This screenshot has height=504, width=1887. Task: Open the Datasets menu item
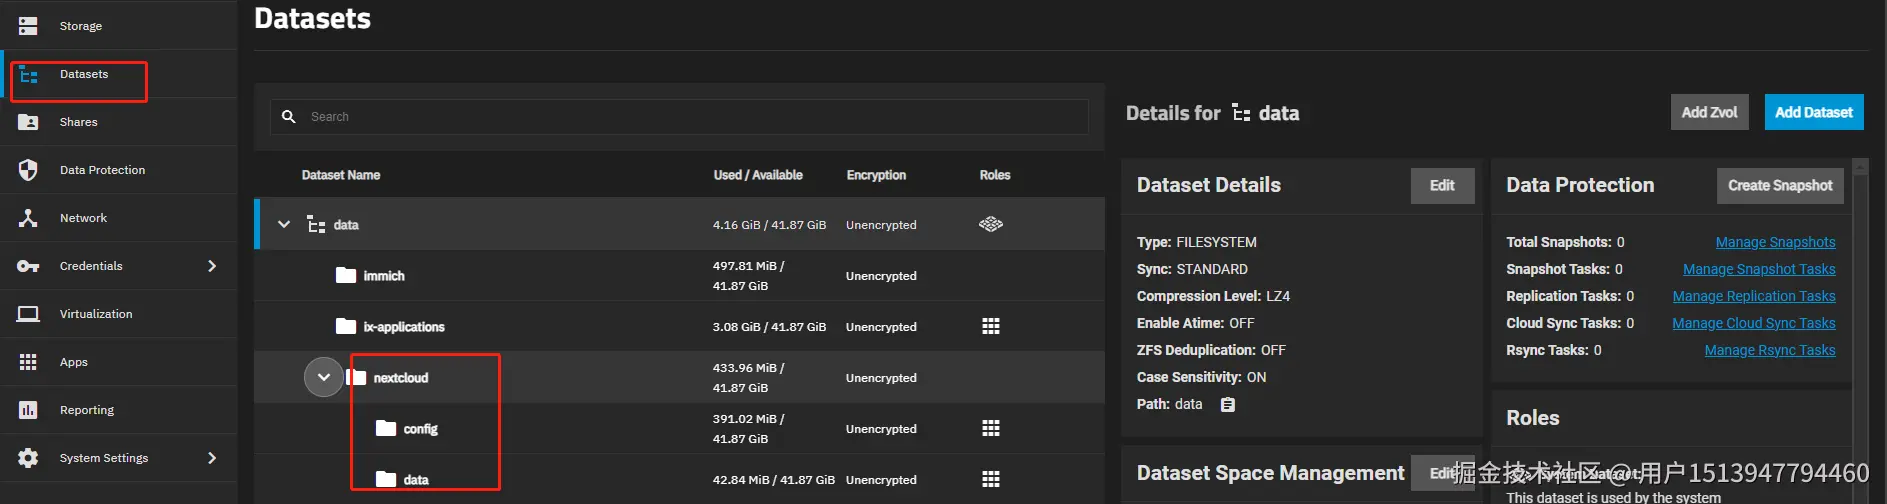point(84,75)
